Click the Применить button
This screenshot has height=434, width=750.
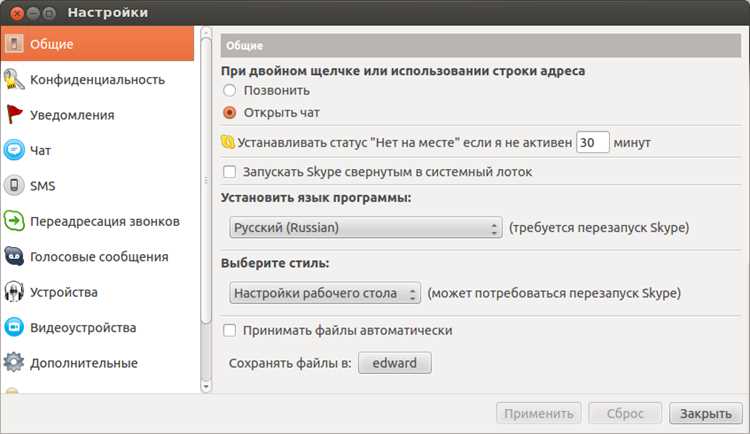click(x=539, y=413)
